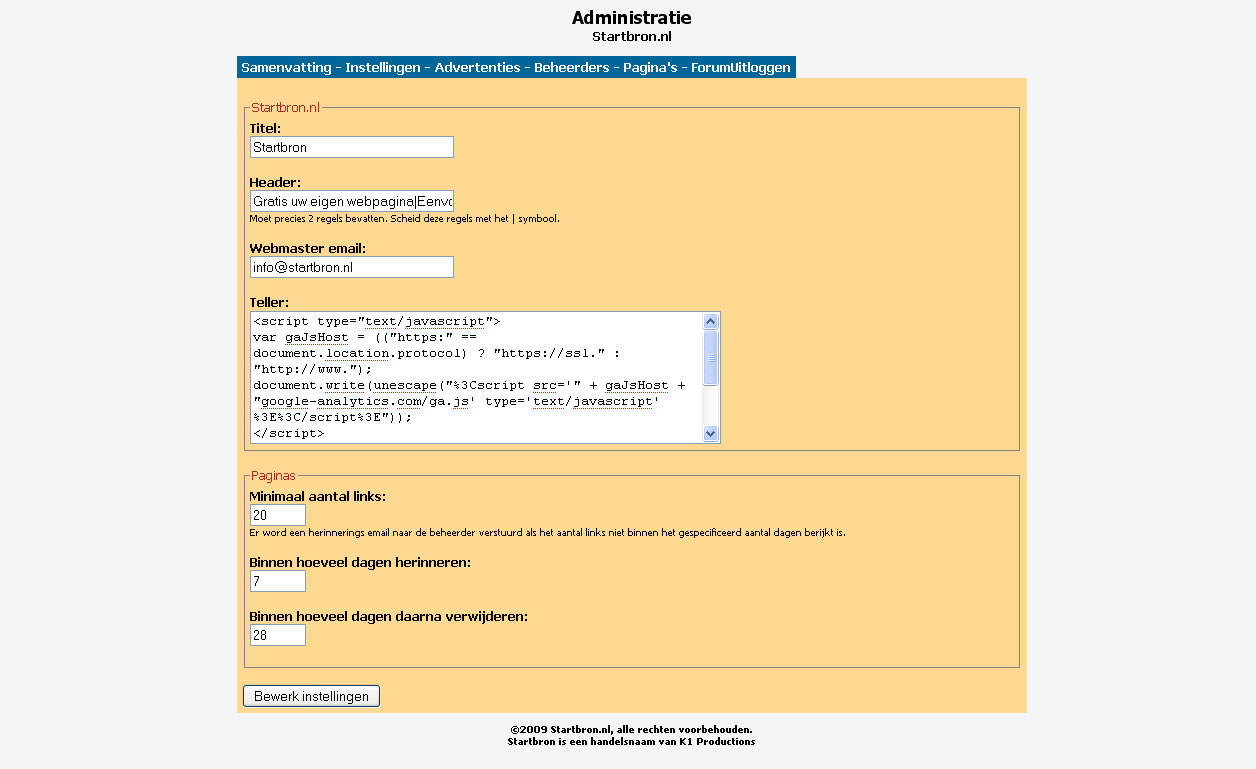Click the Webmaster email: label

[307, 248]
